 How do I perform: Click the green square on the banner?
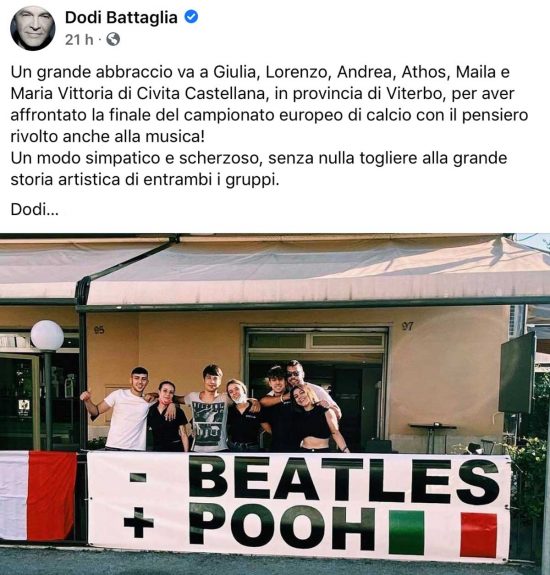coord(406,533)
